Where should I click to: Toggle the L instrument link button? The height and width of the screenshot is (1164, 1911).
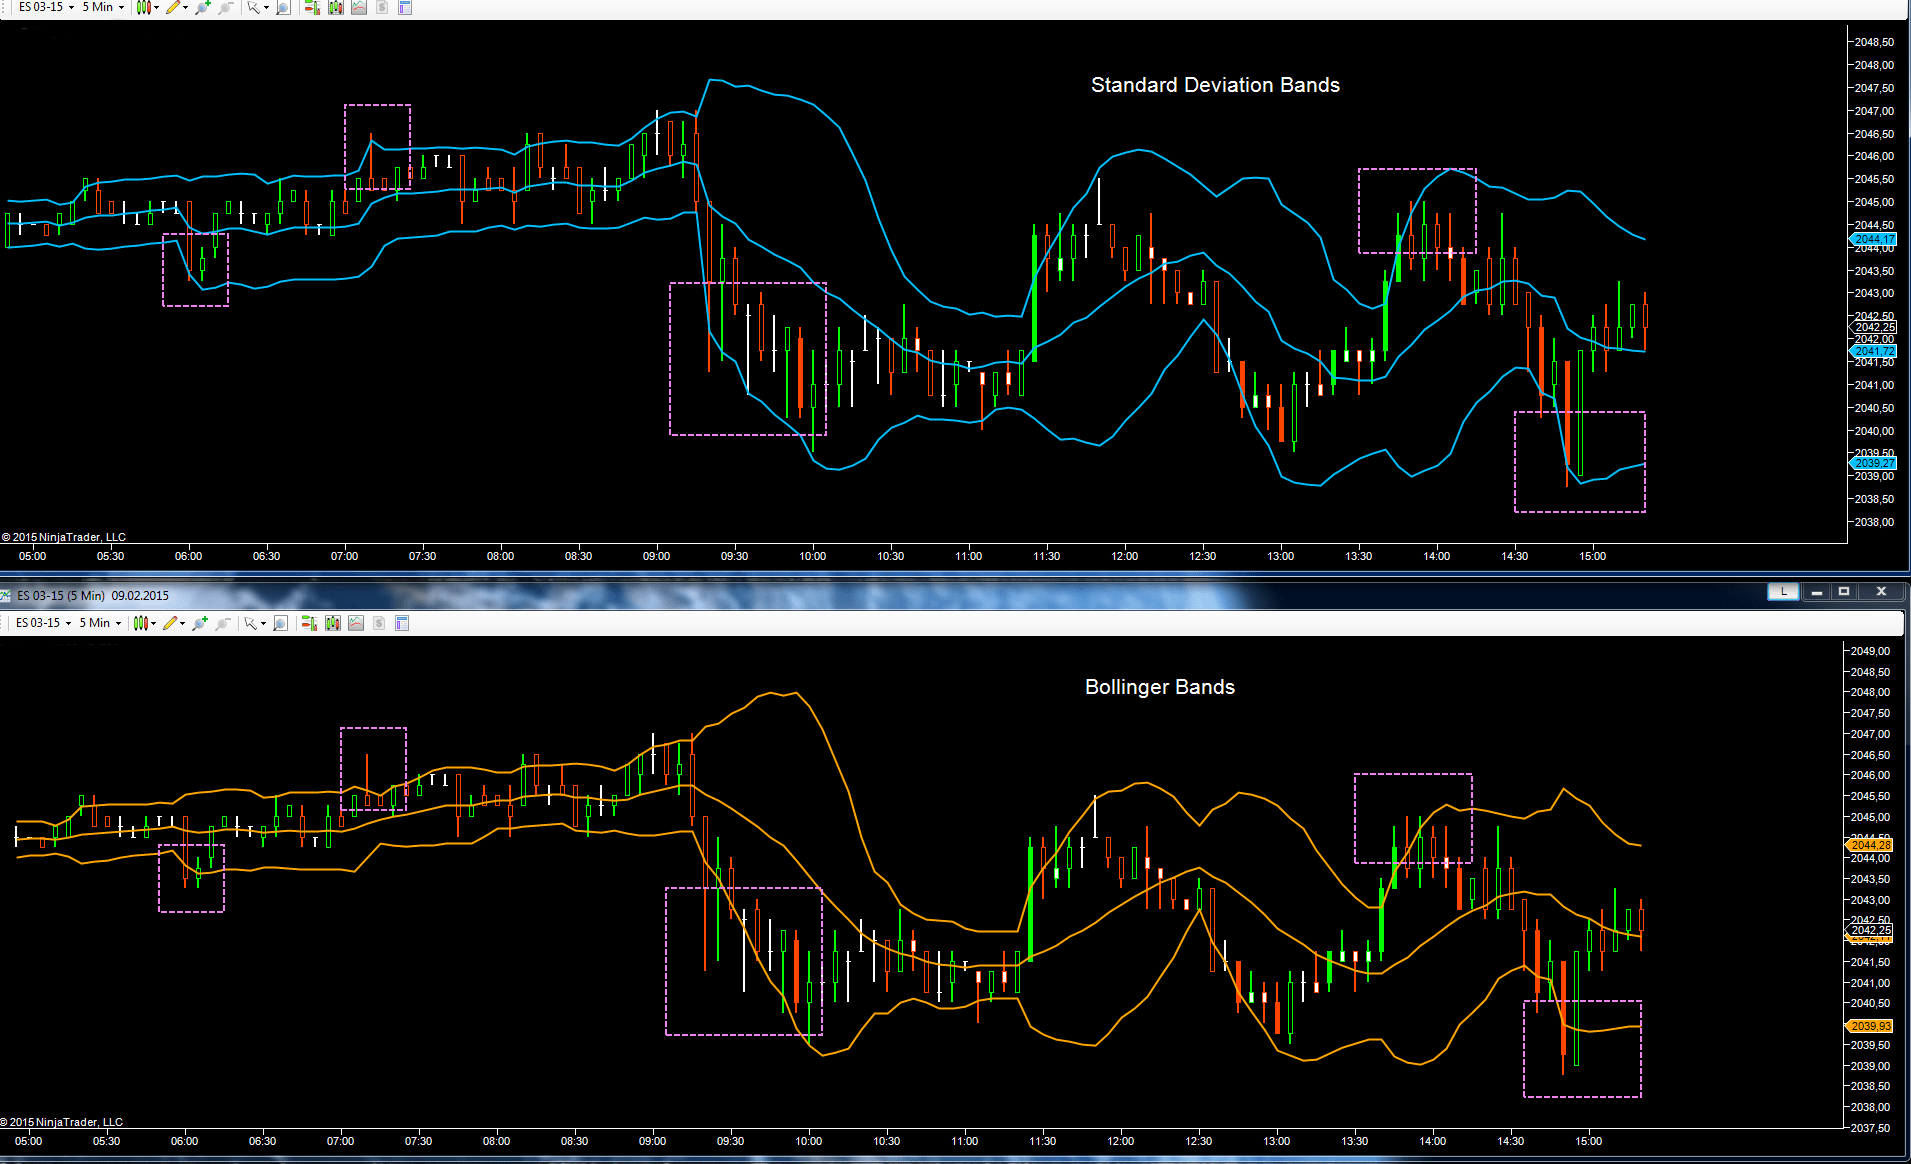click(1783, 592)
